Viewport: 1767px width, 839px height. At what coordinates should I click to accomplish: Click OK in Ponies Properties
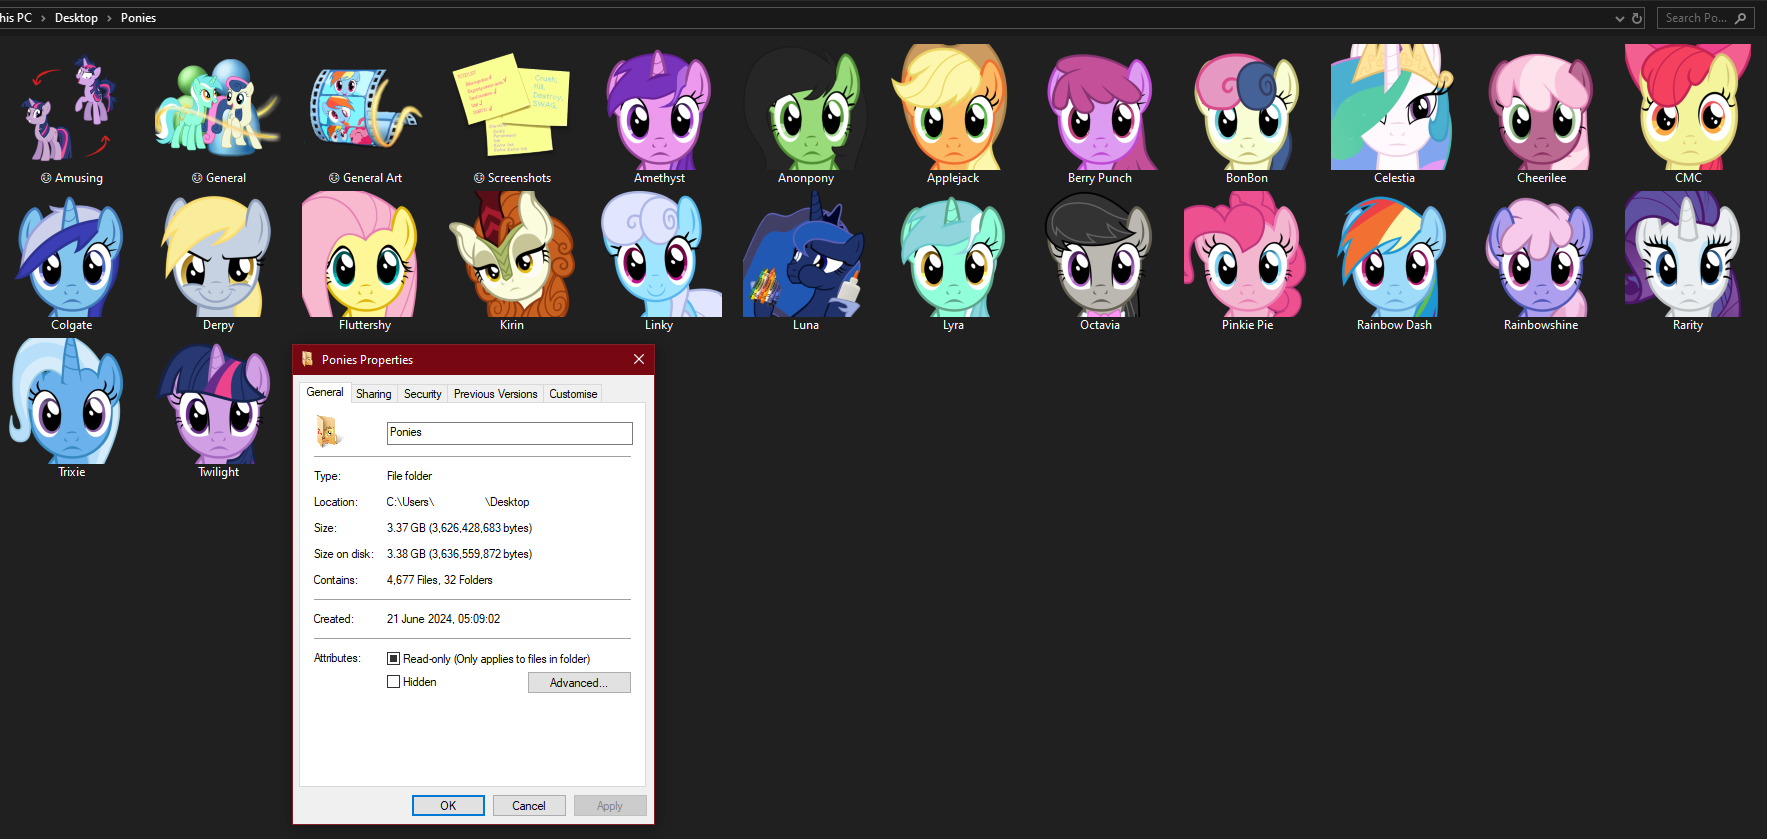(448, 806)
